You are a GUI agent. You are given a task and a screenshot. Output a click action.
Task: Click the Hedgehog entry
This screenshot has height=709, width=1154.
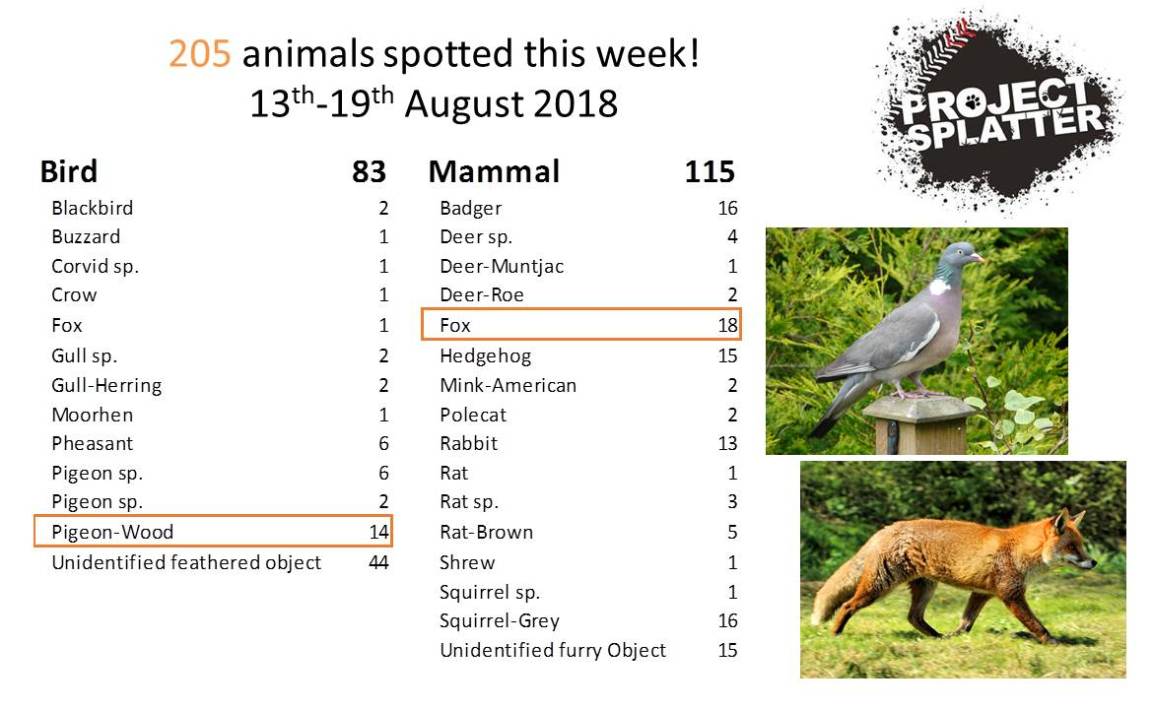click(485, 356)
